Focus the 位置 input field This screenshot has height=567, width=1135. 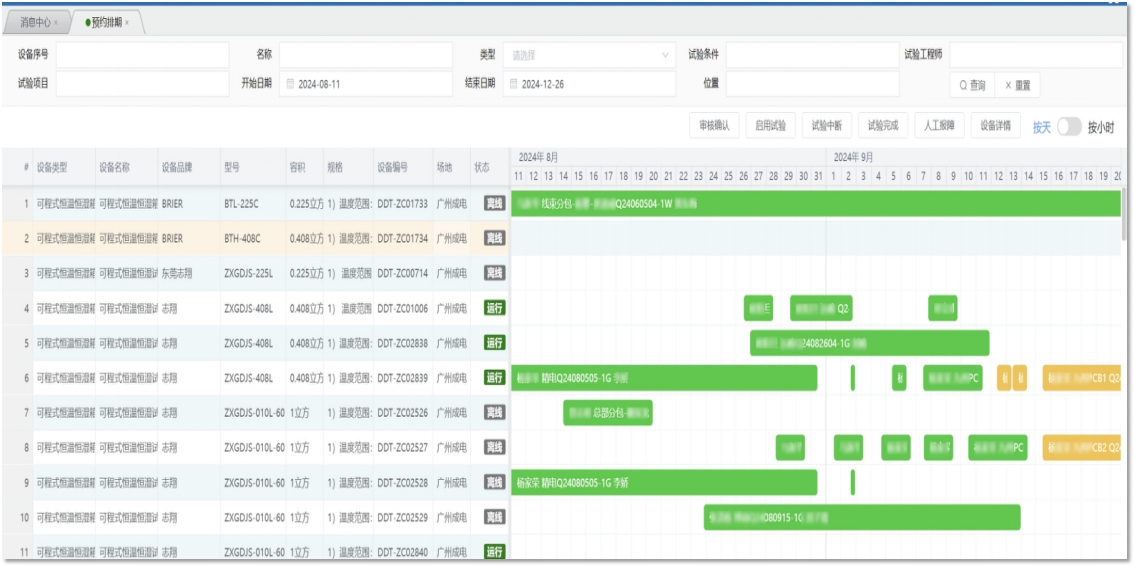812,84
